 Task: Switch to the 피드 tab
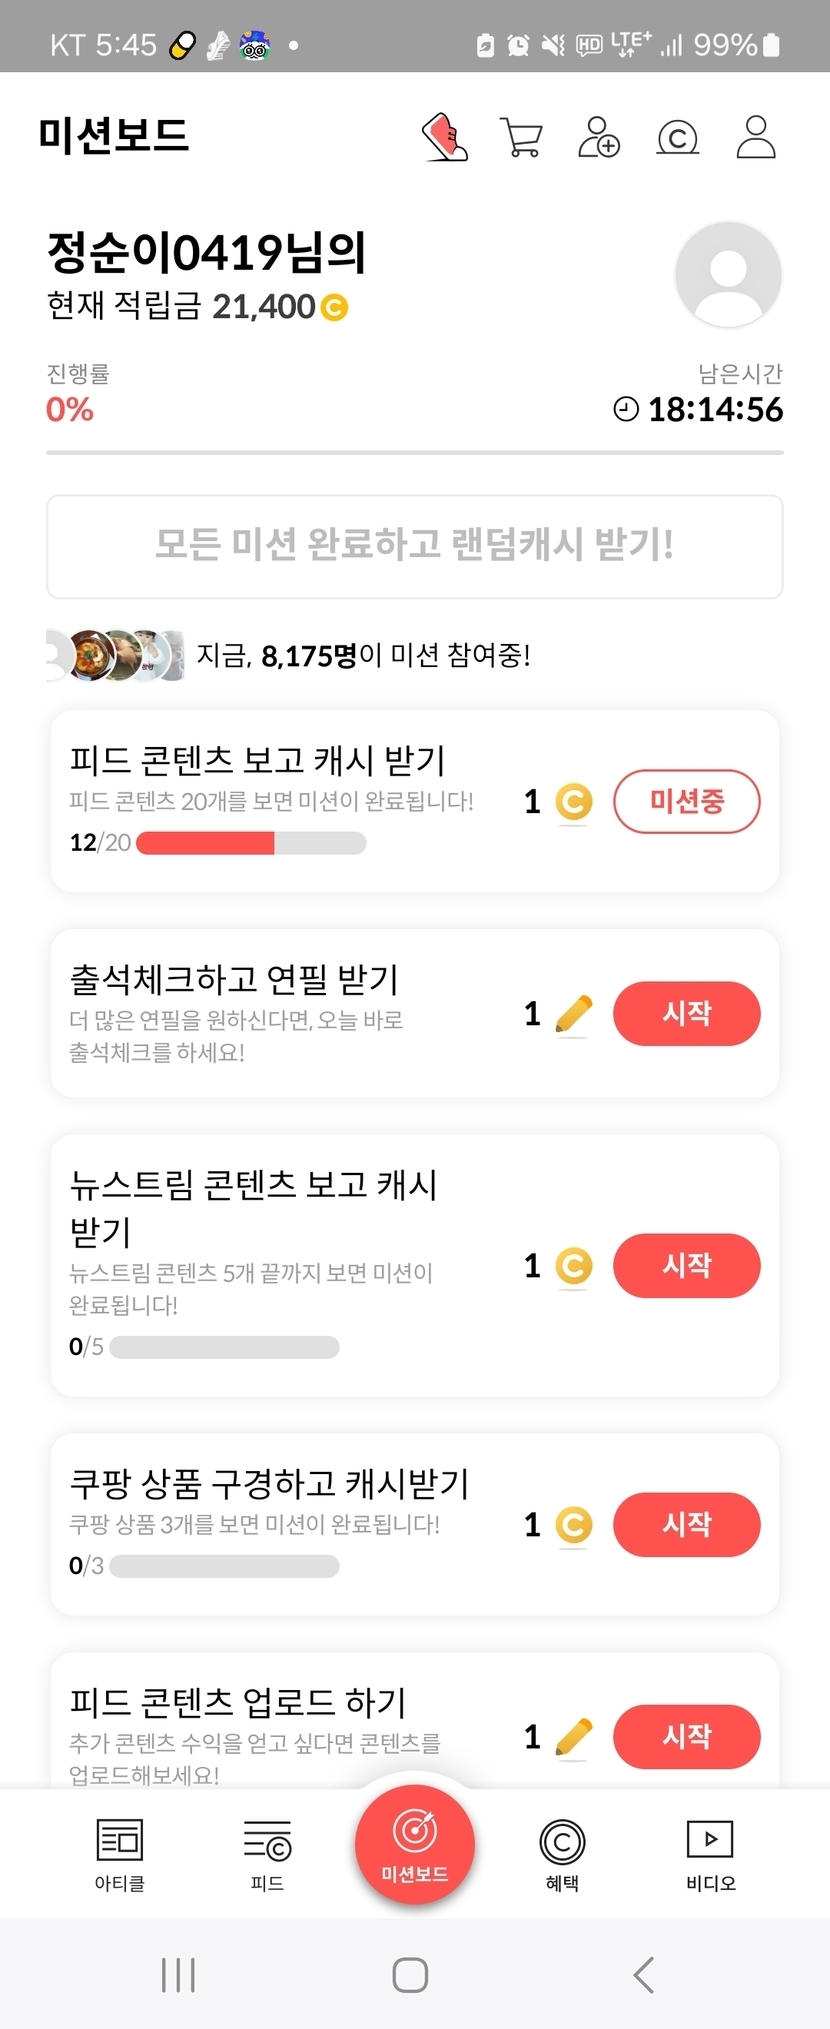click(267, 1855)
